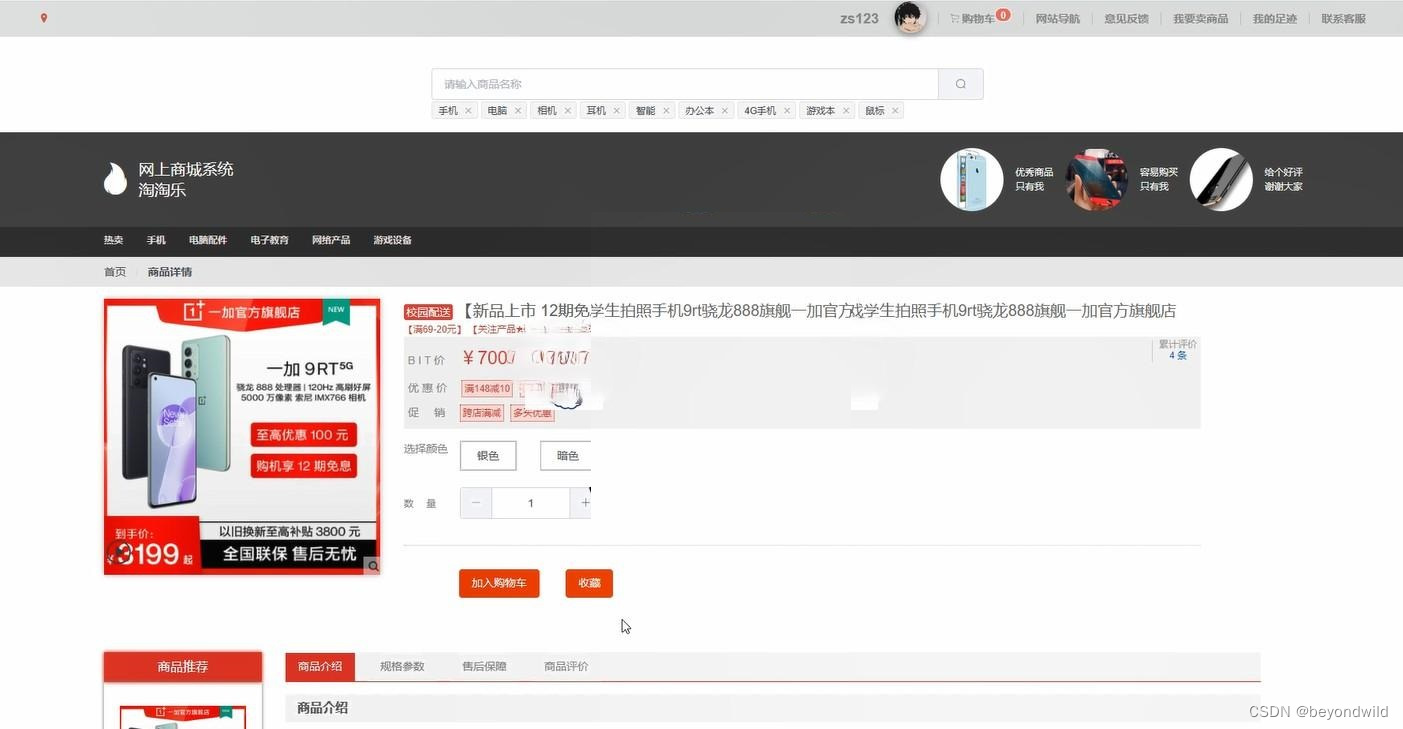The width and height of the screenshot is (1403, 729).
Task: Click the 跨店满减 promotion tag
Action: coord(482,413)
